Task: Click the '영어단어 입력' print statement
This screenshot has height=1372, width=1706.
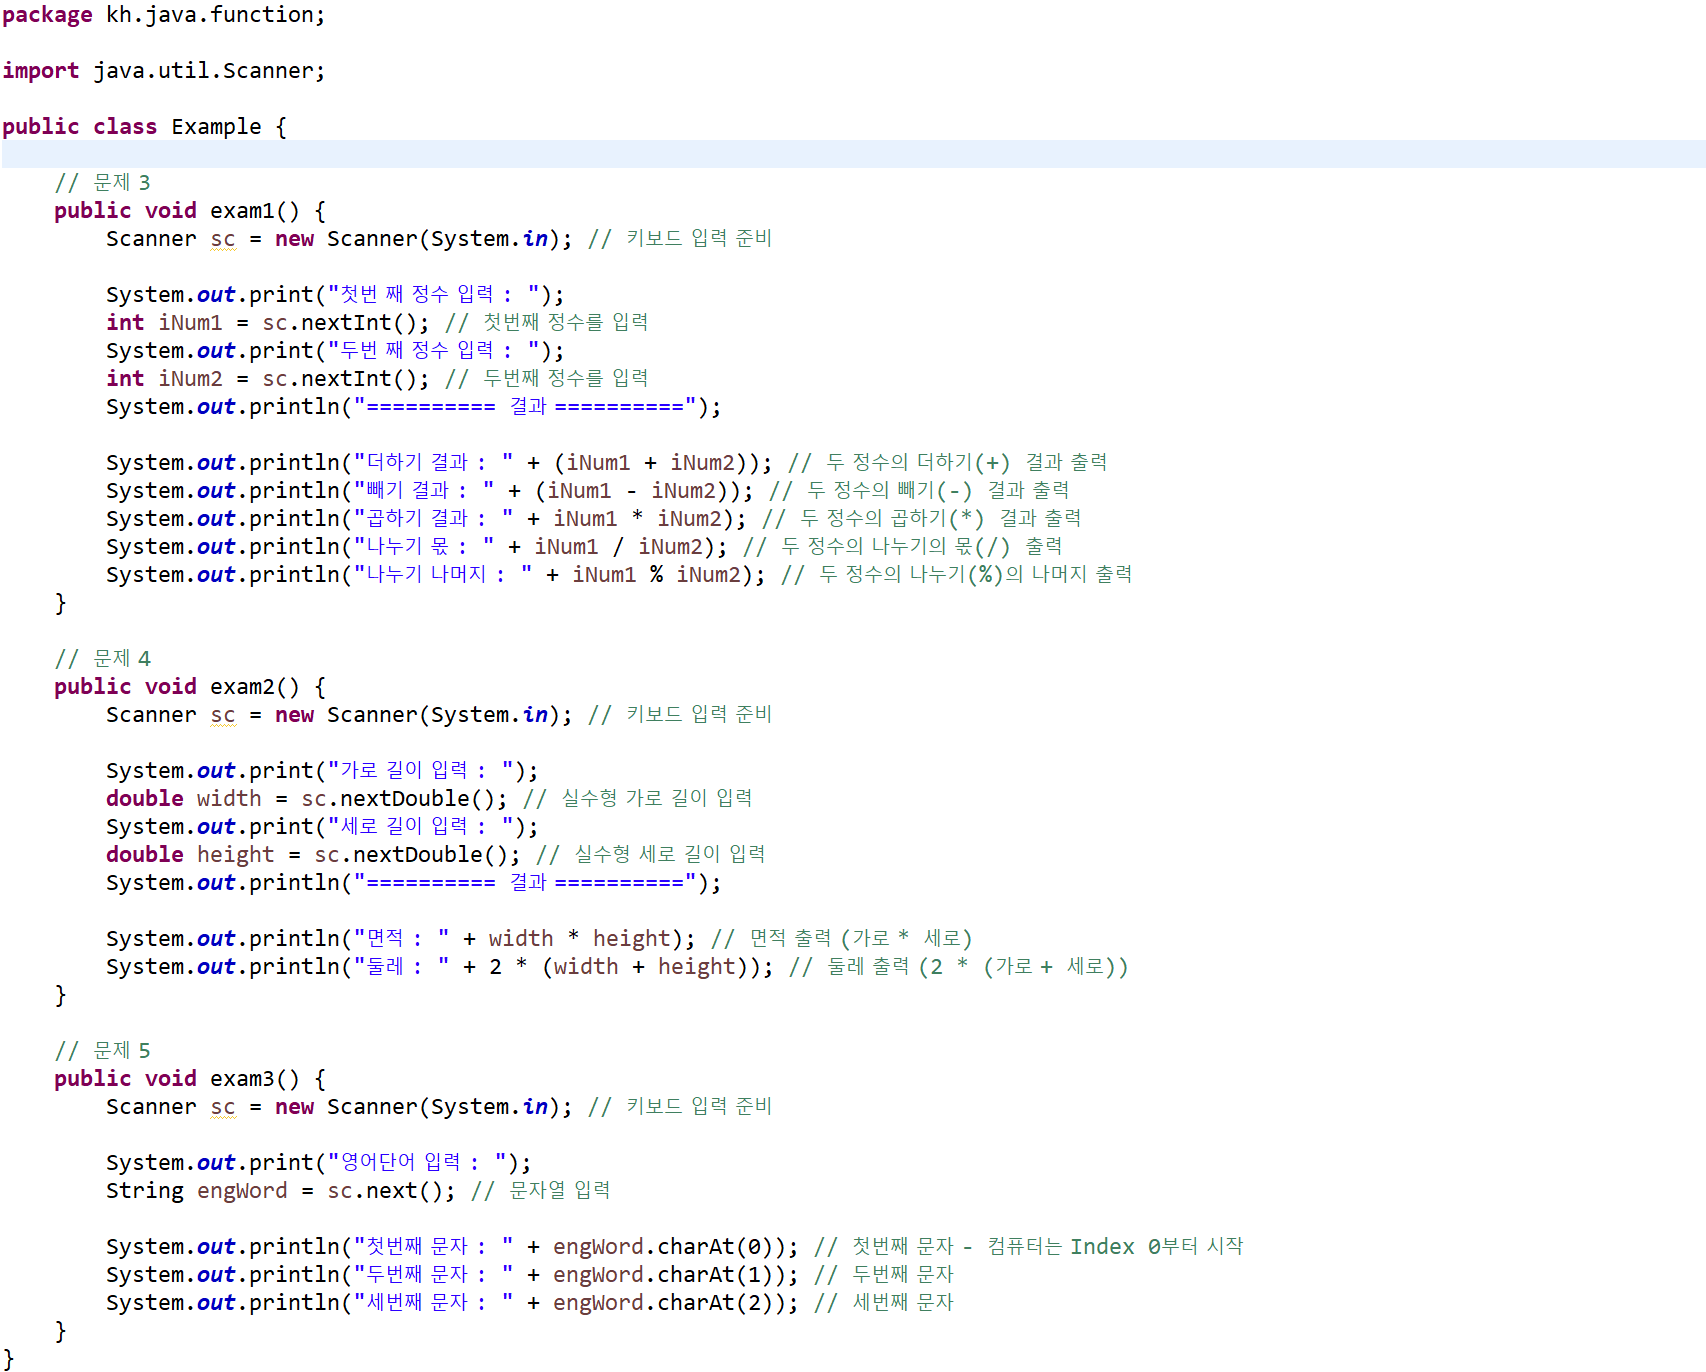Action: point(319,1163)
